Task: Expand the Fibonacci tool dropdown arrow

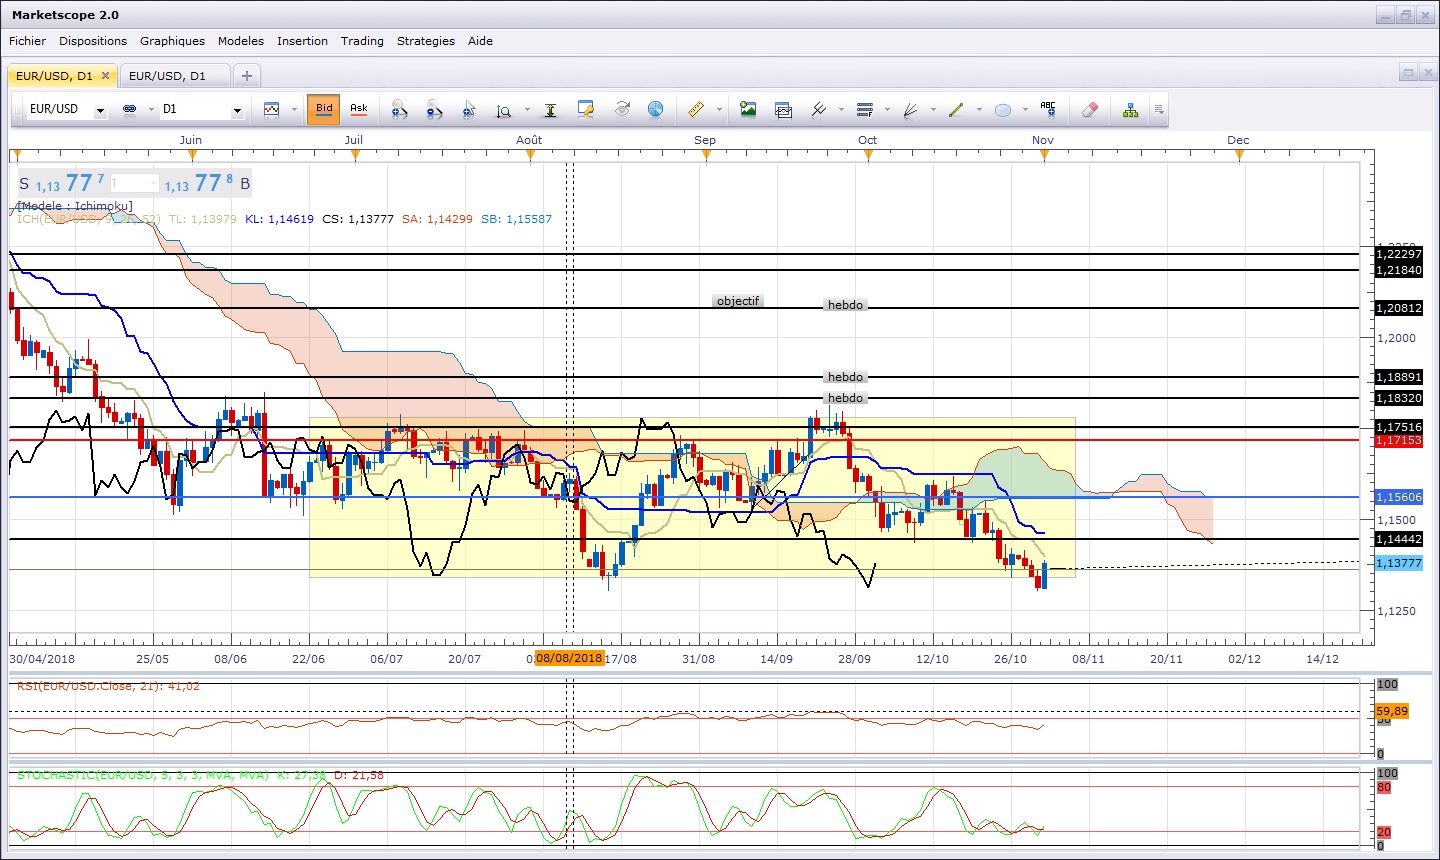Action: pyautogui.click(x=887, y=110)
